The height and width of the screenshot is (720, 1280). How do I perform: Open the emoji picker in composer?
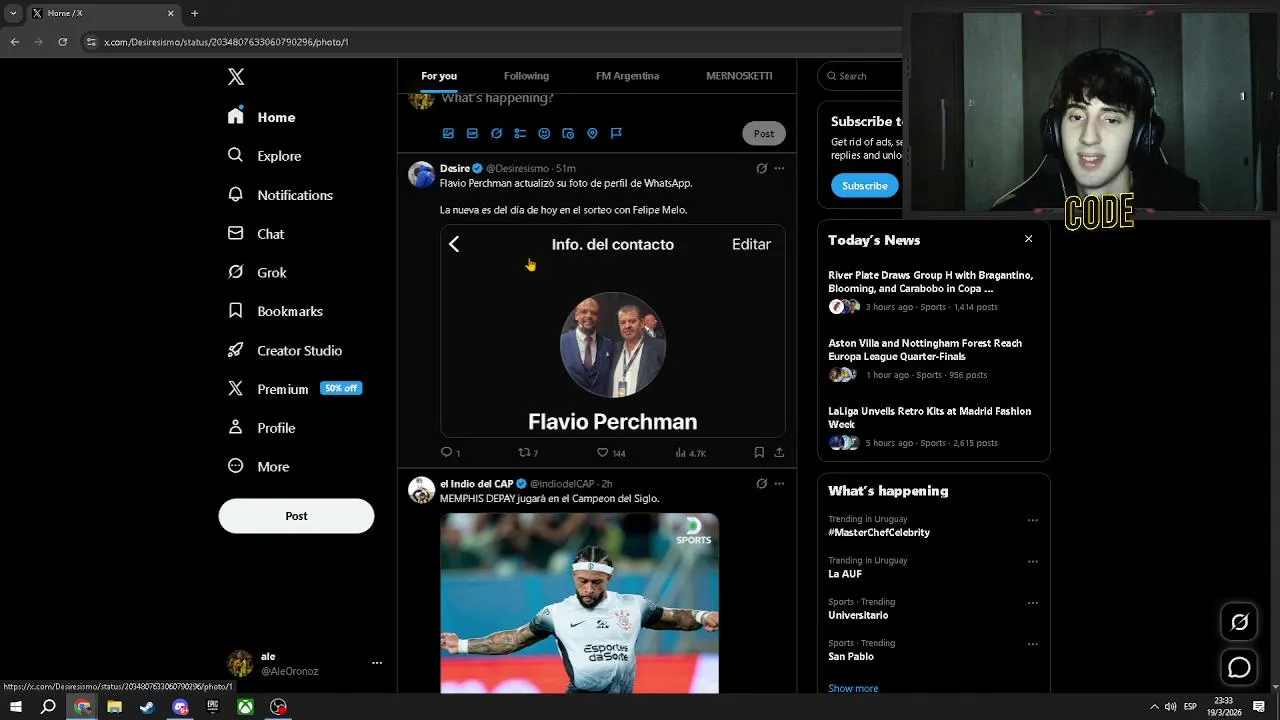click(544, 133)
